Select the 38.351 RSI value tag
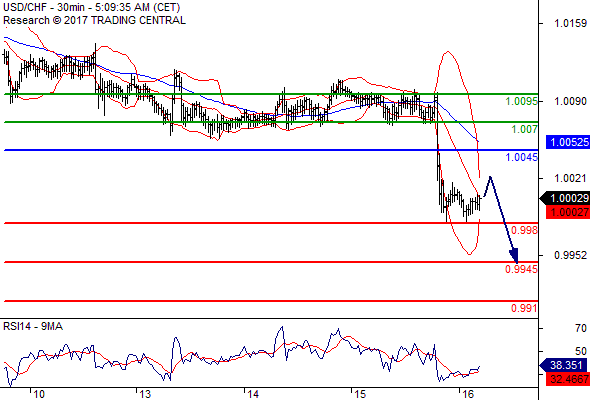The width and height of the screenshot is (590, 400). (x=565, y=365)
